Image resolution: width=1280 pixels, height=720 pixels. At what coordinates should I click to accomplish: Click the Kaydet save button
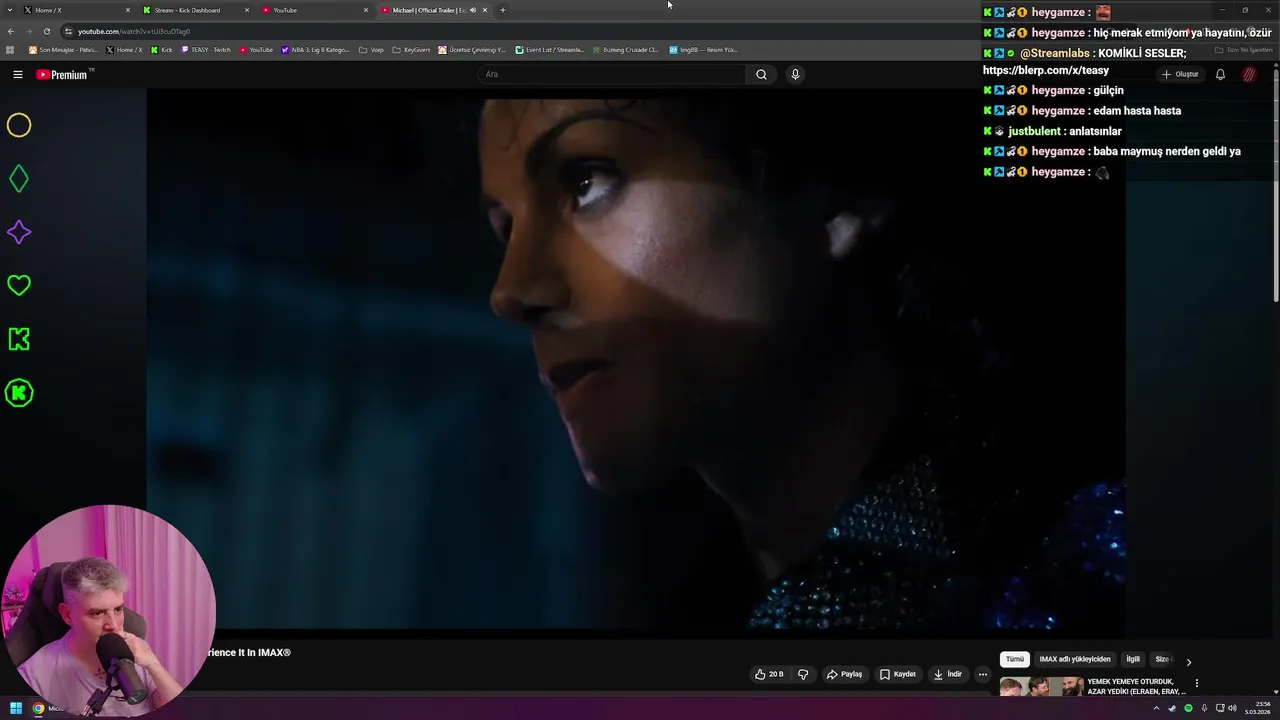898,674
